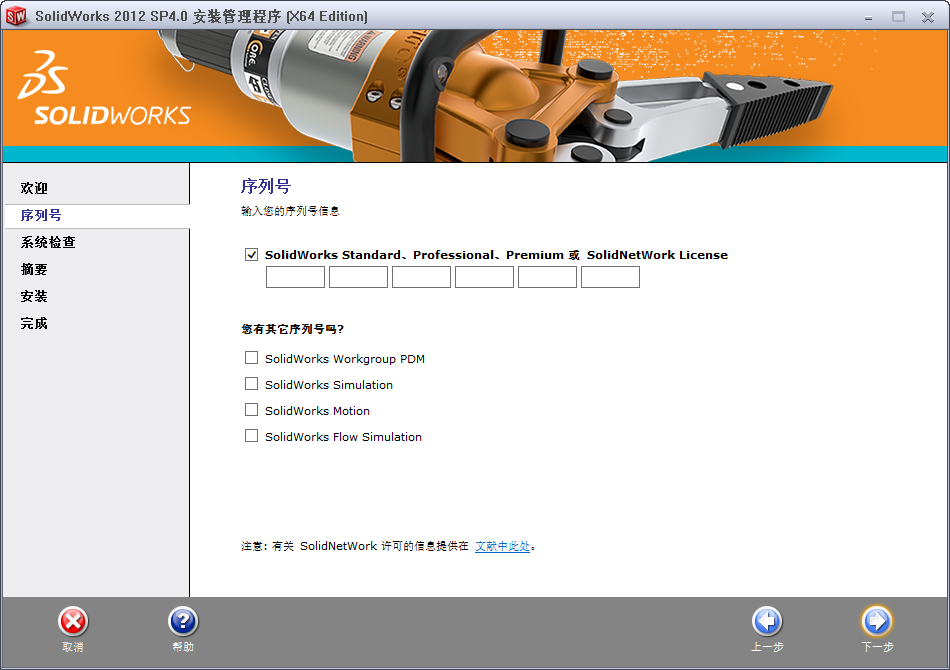Select the 安装 step in sidebar
This screenshot has height=670, width=950.
(34, 296)
